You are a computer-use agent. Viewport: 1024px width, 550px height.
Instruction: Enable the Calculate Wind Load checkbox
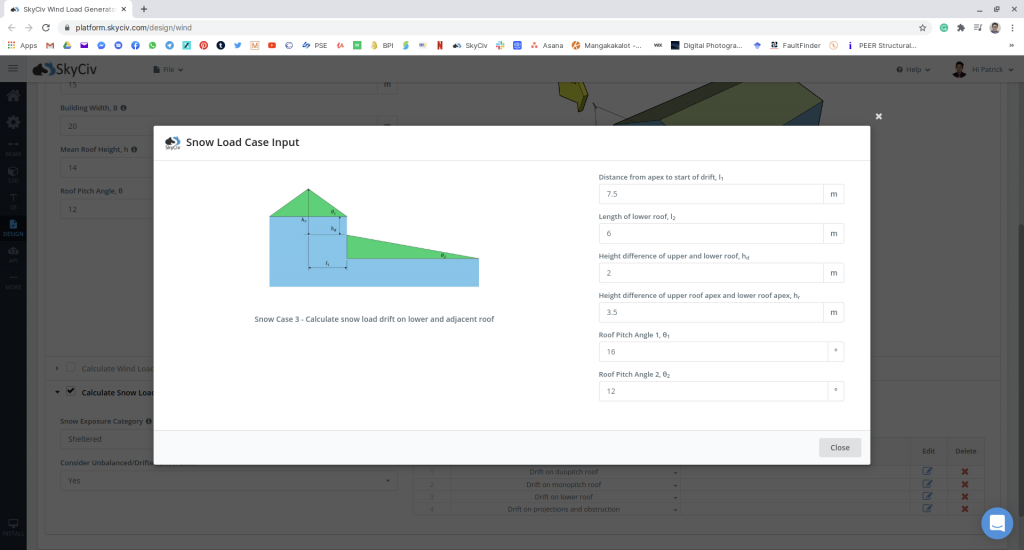tap(71, 369)
